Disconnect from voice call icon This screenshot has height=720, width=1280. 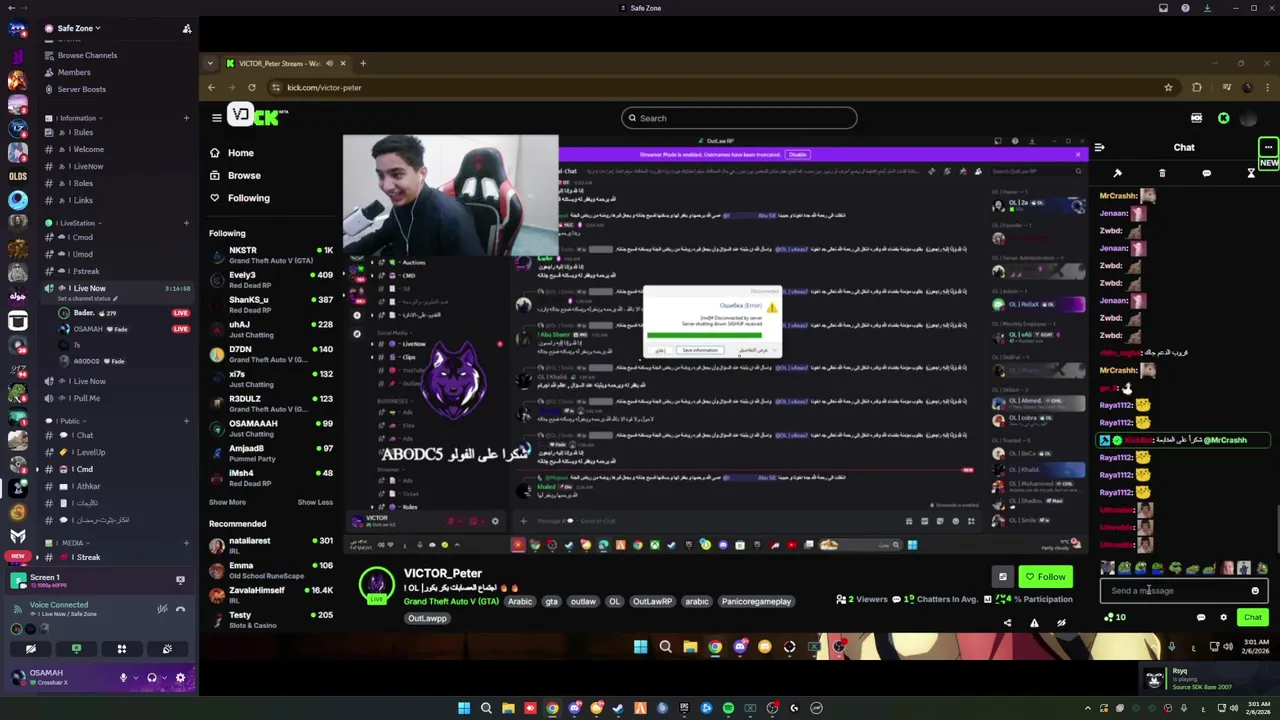pos(181,609)
